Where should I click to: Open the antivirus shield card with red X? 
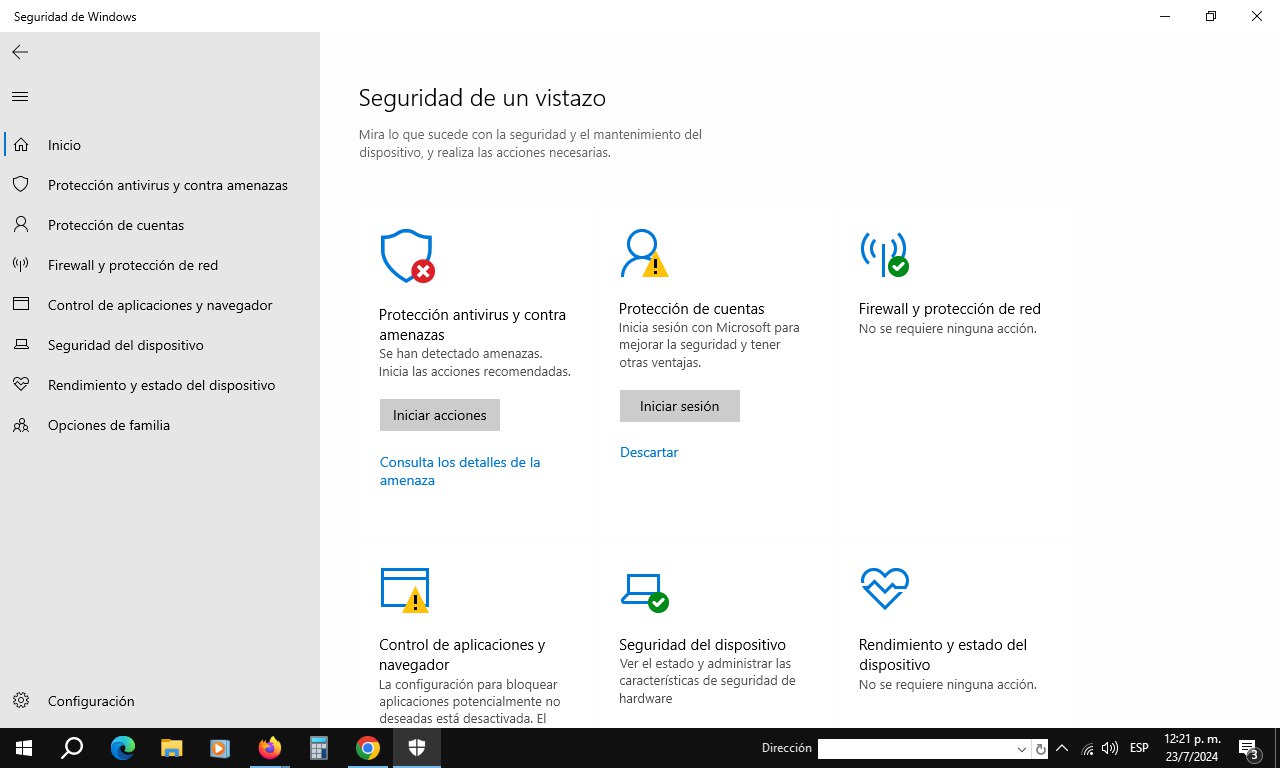pyautogui.click(x=407, y=256)
